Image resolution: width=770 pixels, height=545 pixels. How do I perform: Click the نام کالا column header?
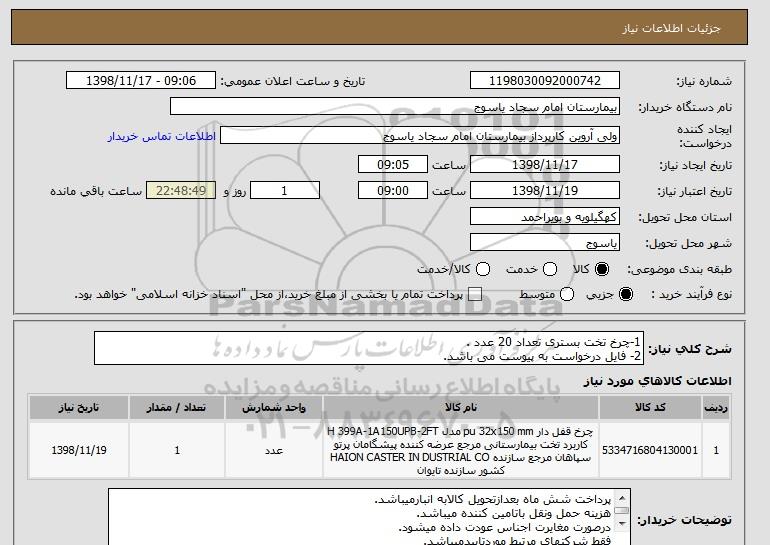[x=461, y=408]
